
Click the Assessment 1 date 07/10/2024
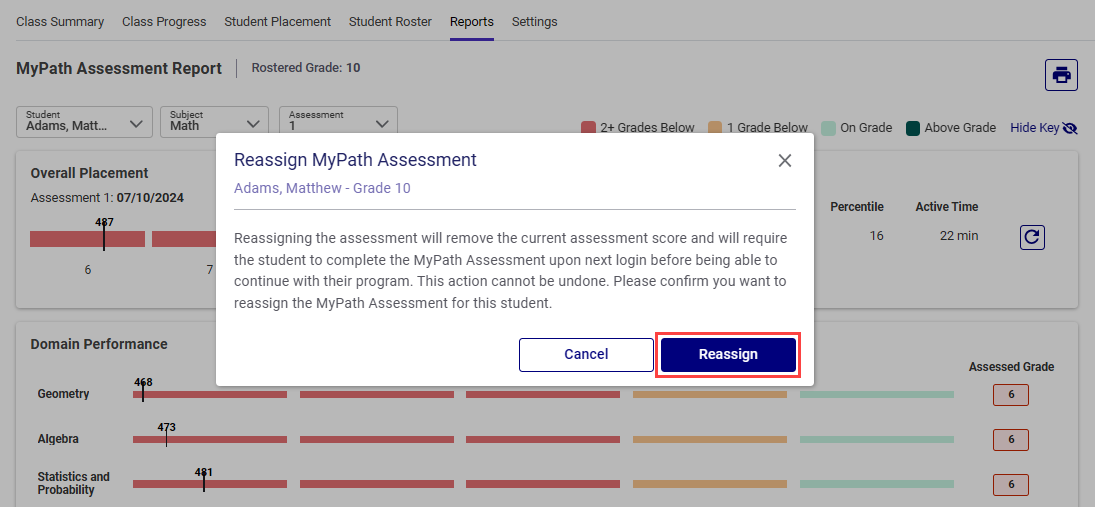click(150, 198)
